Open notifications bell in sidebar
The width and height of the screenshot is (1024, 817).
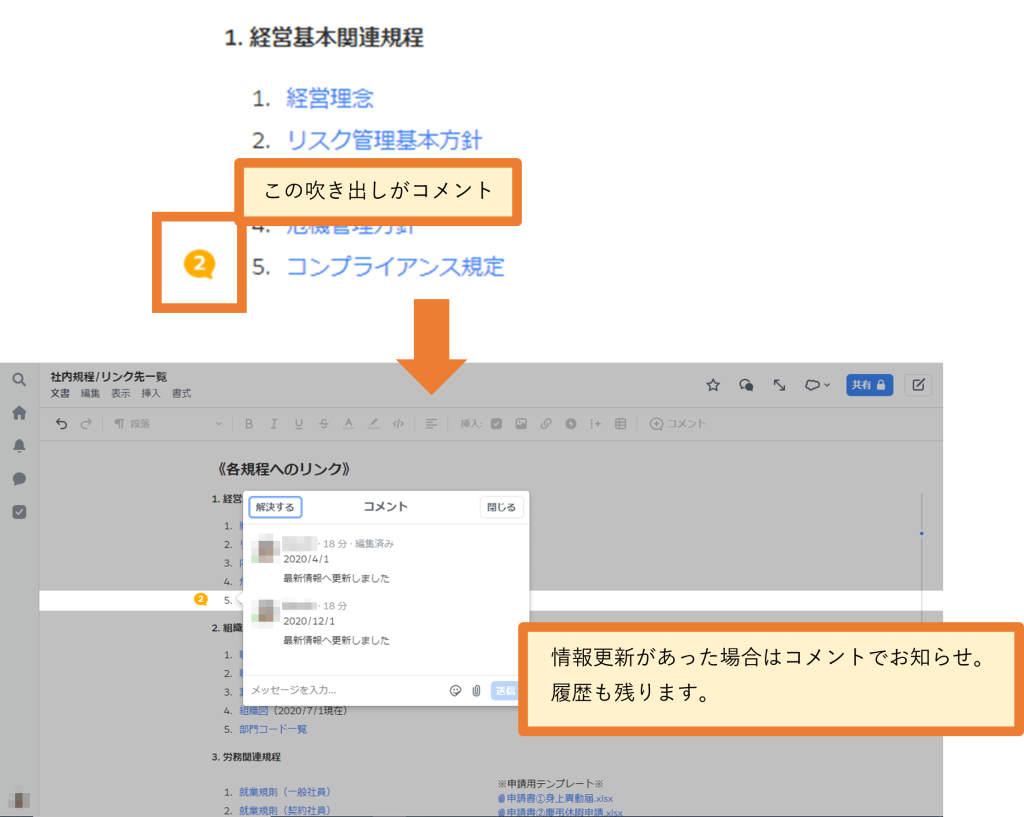pyautogui.click(x=19, y=446)
